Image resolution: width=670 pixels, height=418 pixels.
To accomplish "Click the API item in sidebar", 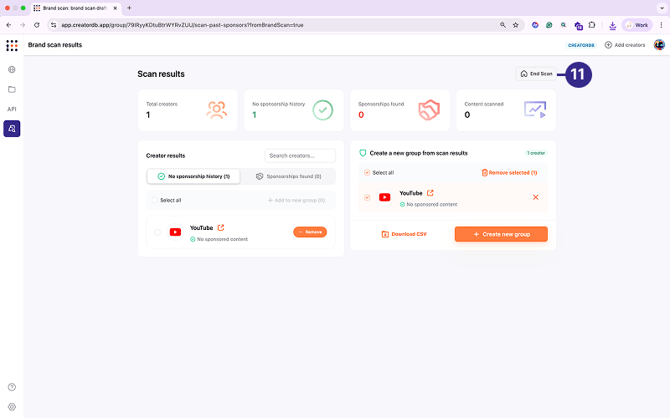I will [12, 109].
